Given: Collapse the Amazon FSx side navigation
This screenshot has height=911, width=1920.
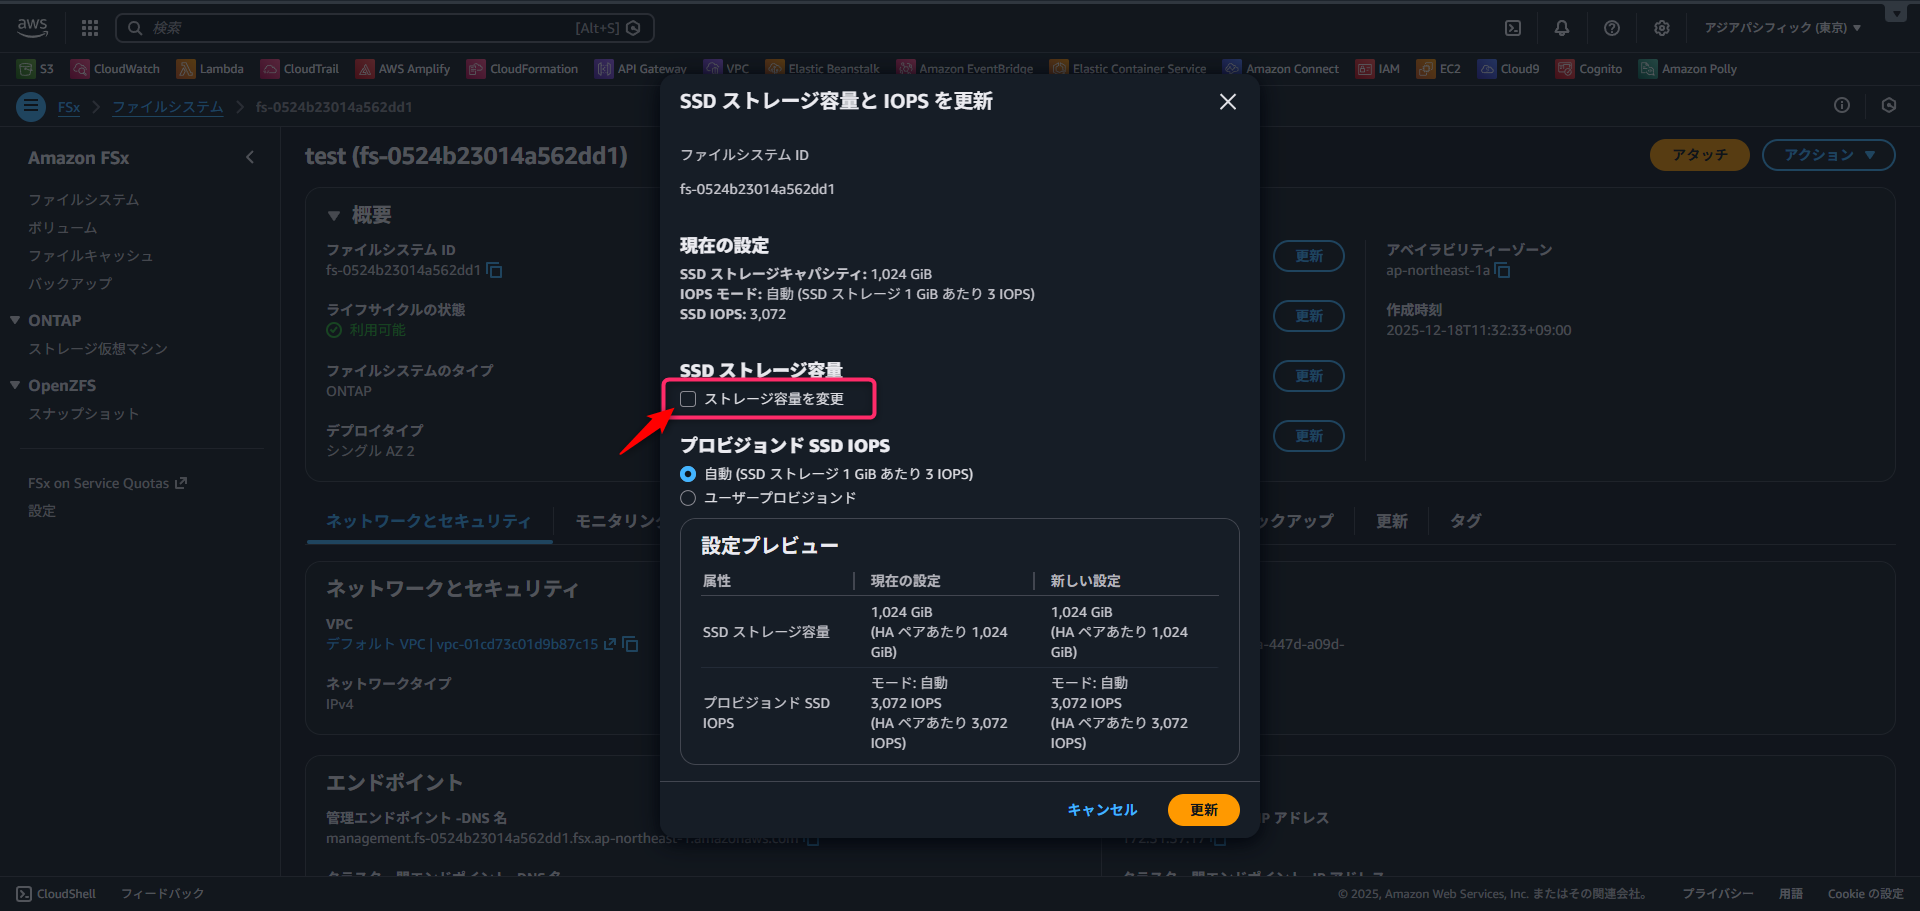Looking at the screenshot, I should point(250,157).
